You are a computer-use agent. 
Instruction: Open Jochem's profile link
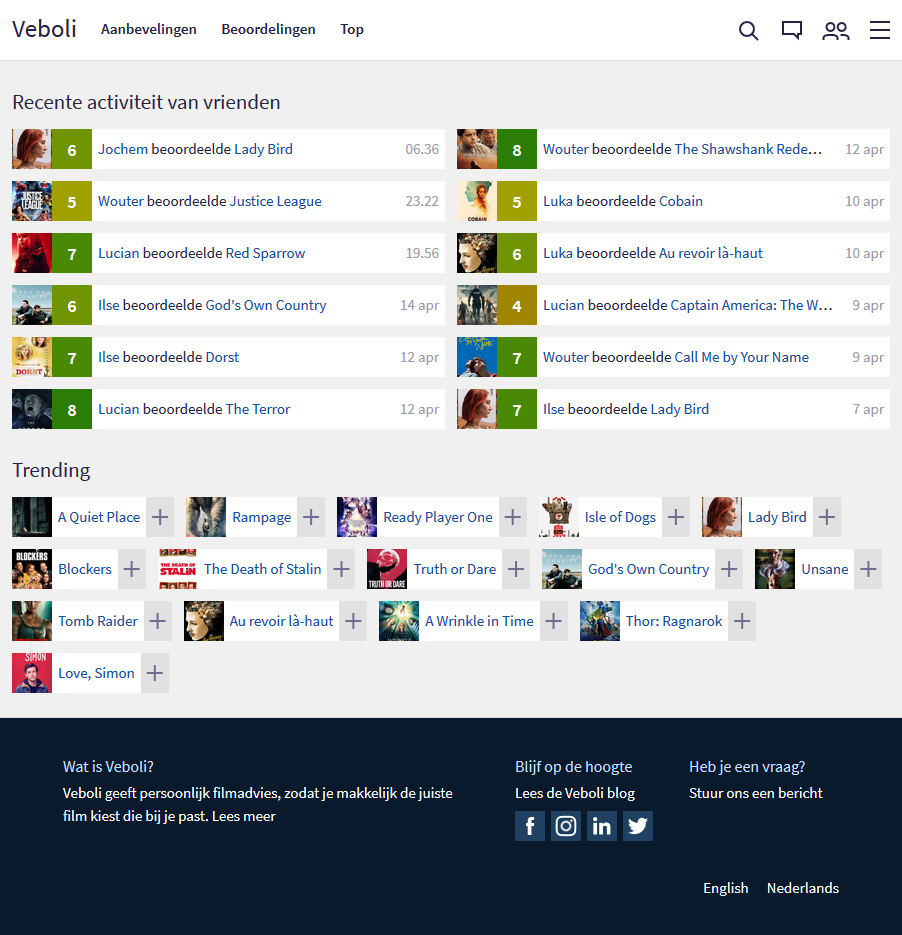point(123,149)
